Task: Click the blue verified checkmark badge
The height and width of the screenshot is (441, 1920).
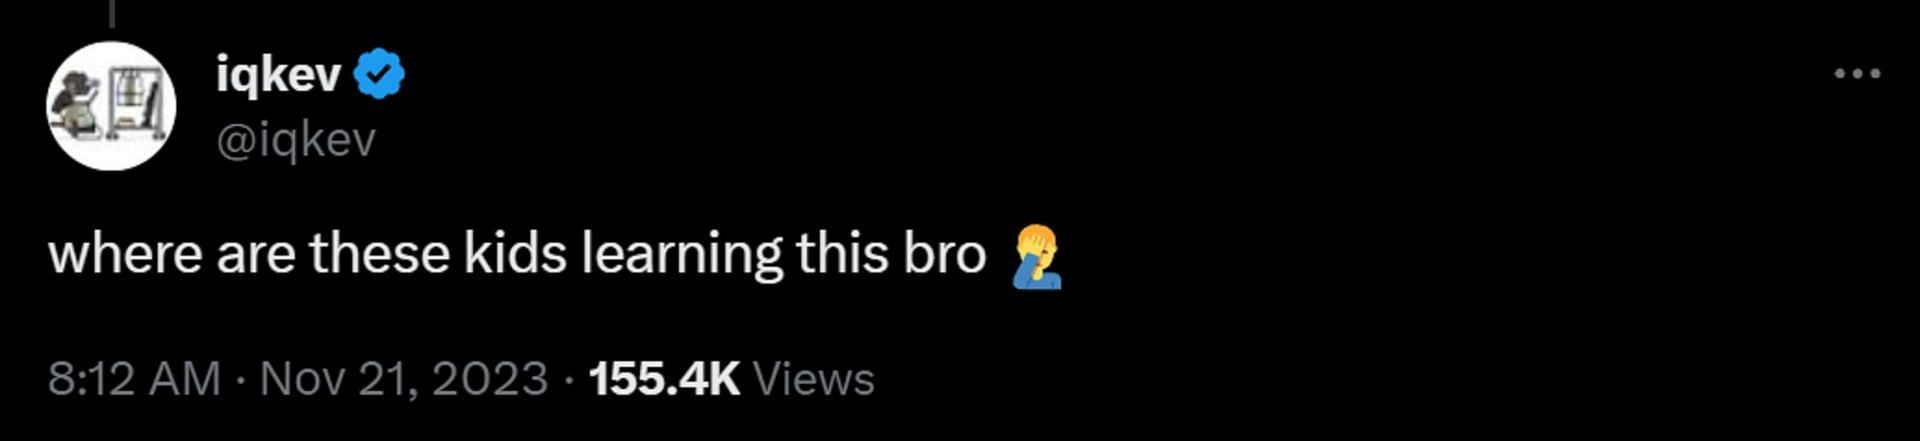Action: pyautogui.click(x=380, y=75)
